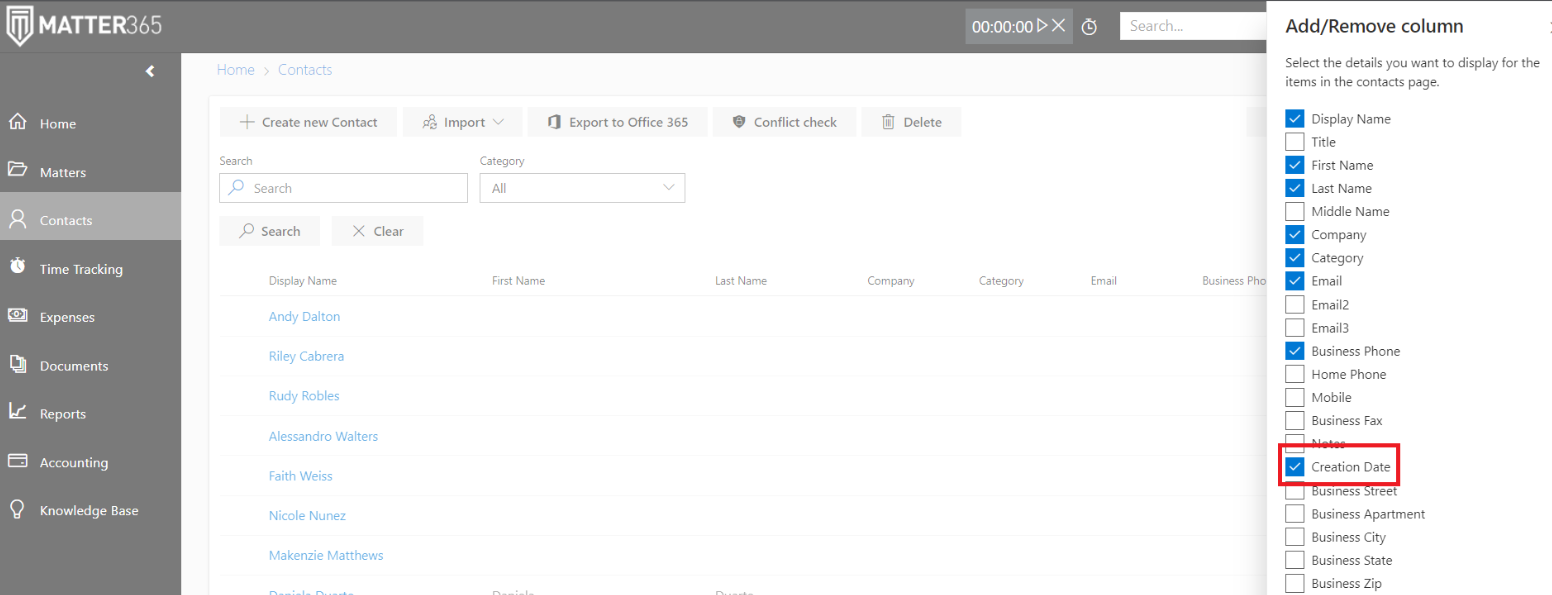
Task: Open the stopwatch icon beside the timer
Action: point(1089,26)
